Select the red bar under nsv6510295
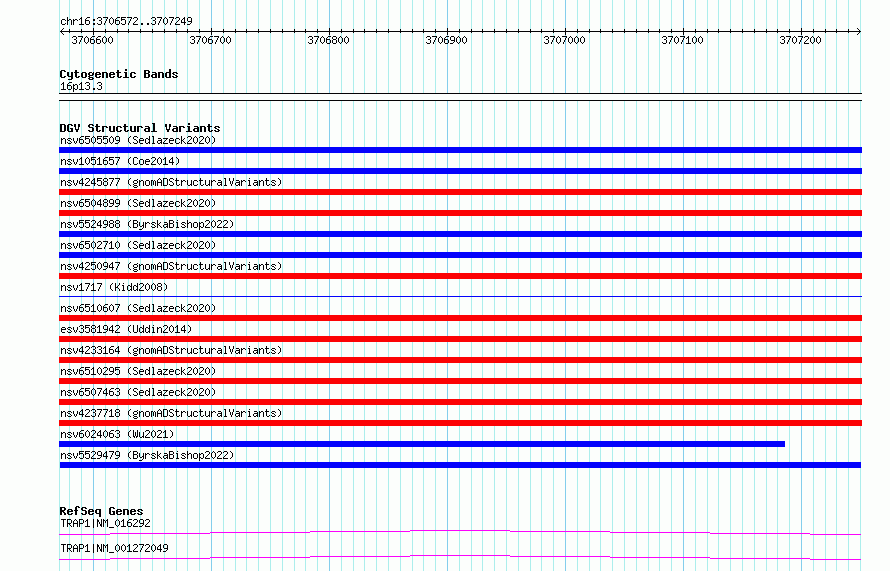Screen dimensions: 890x571 [460, 381]
